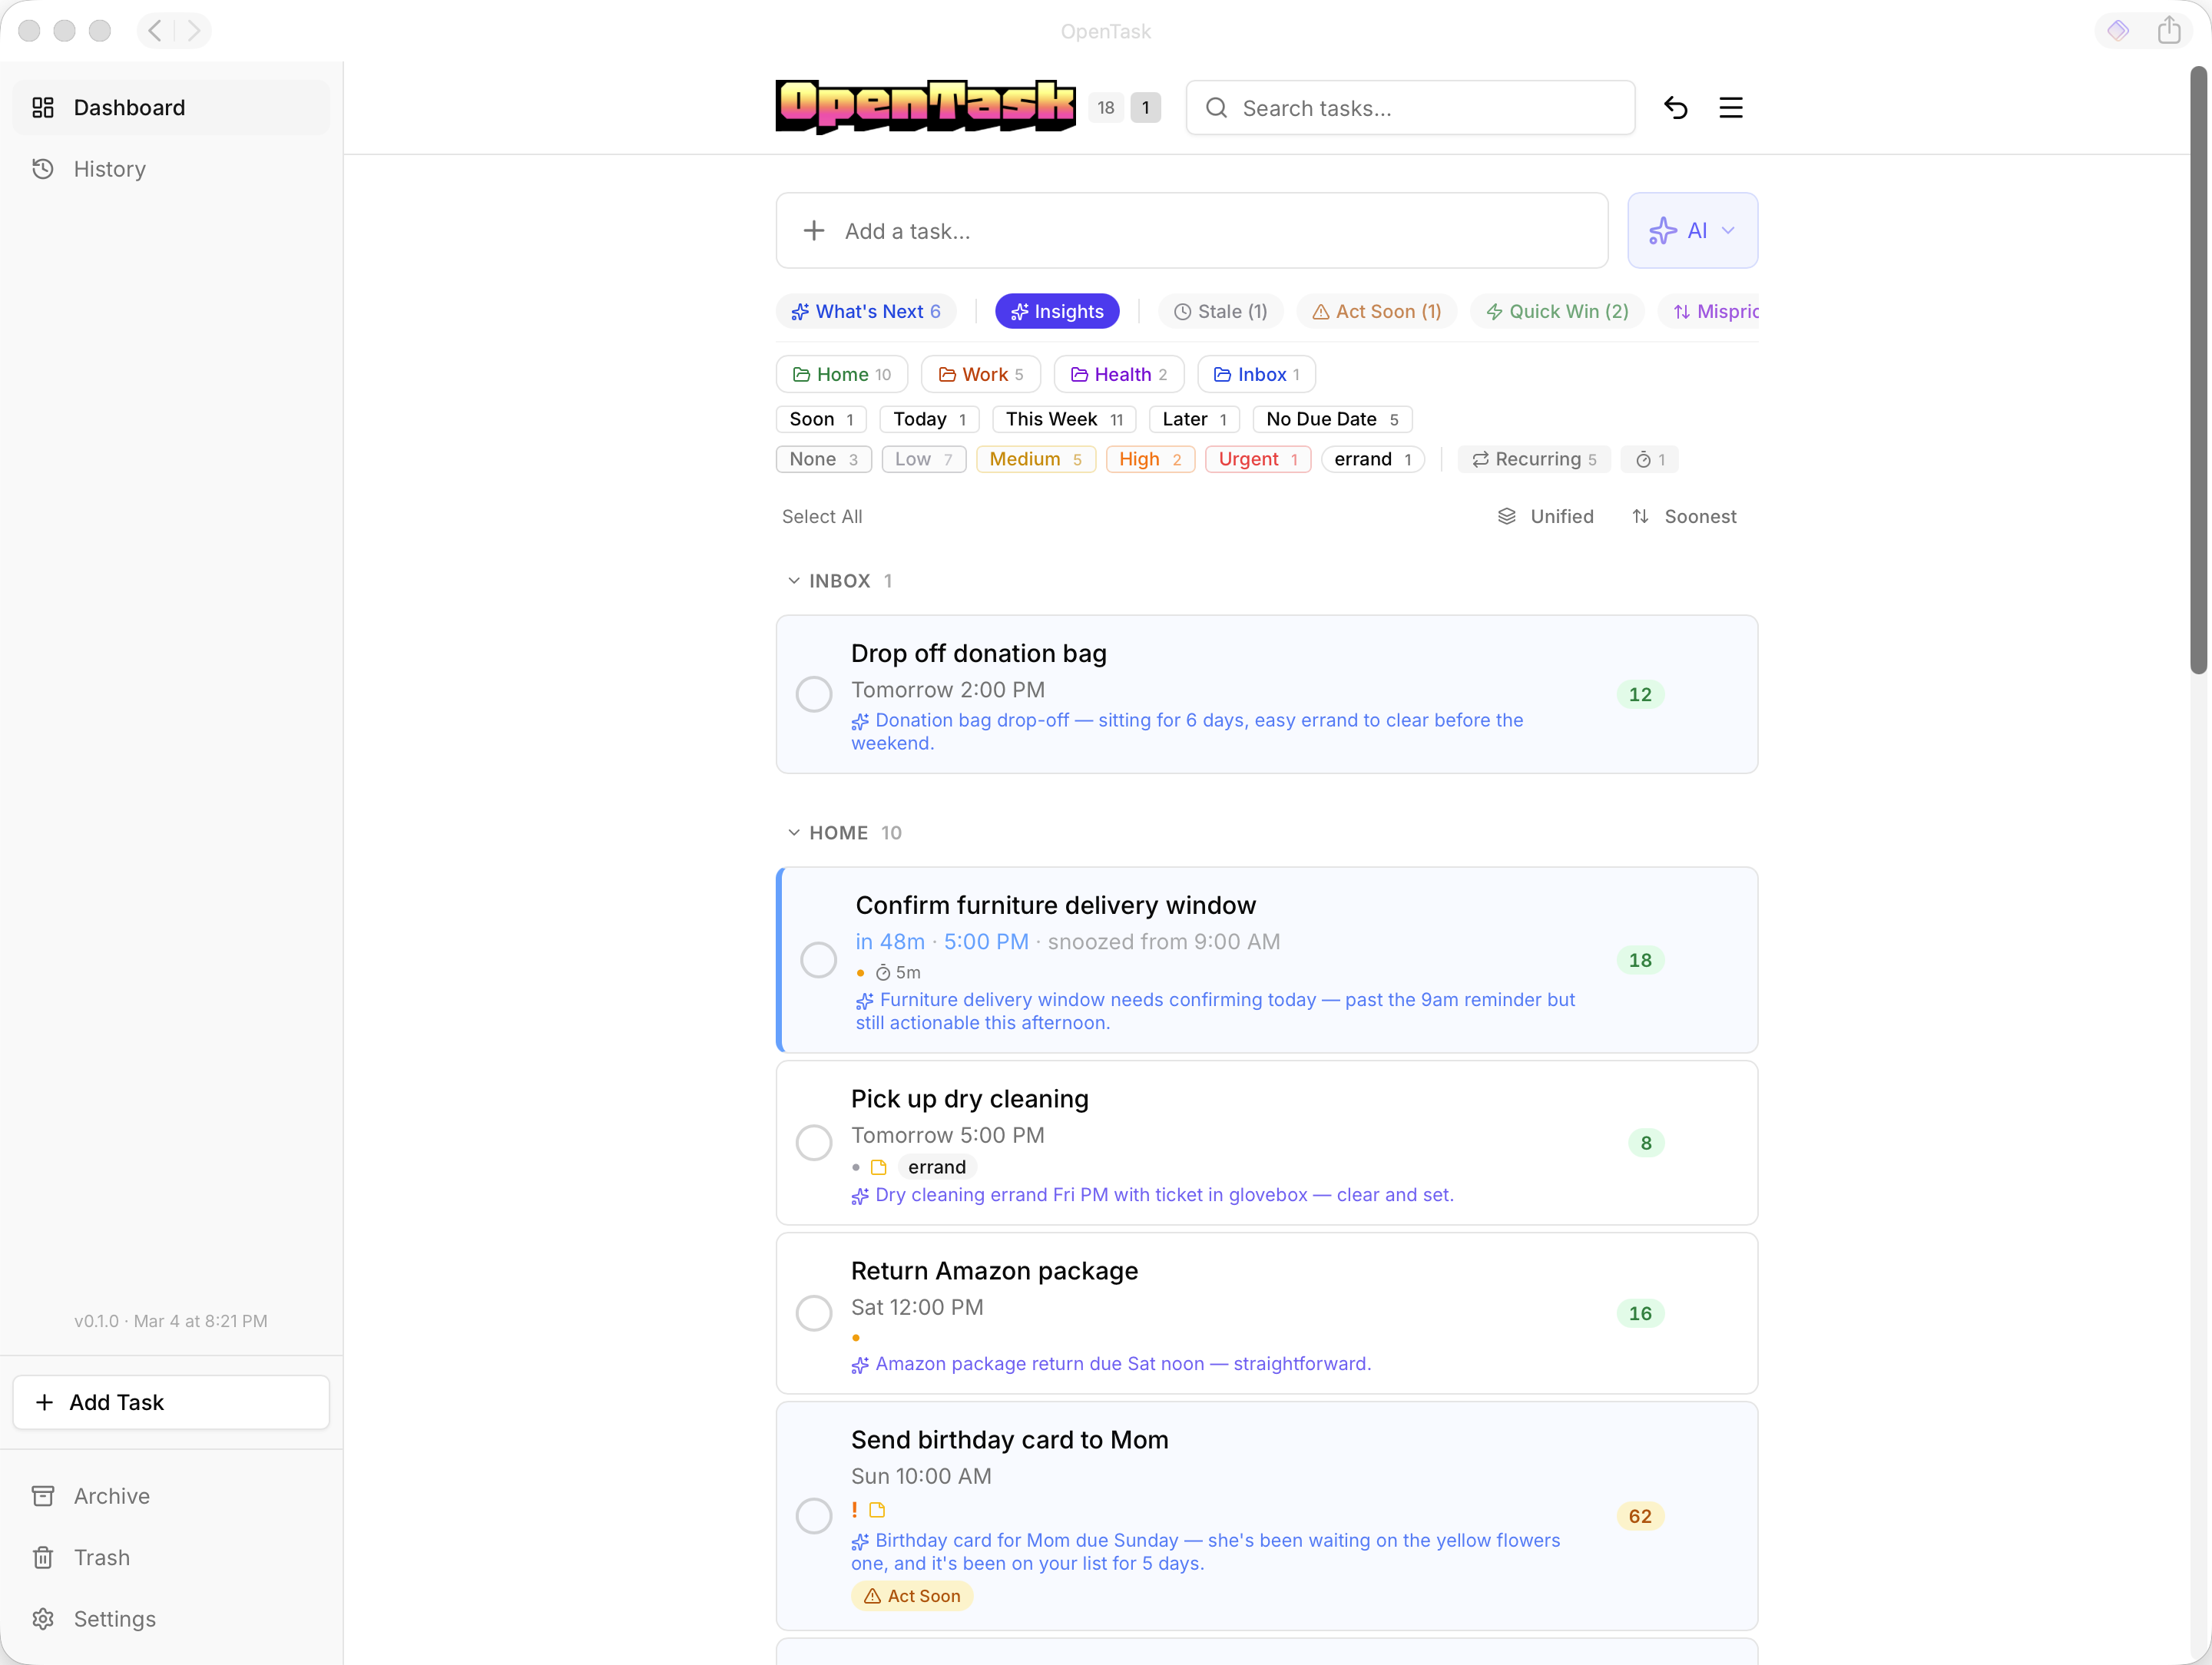Image resolution: width=2212 pixels, height=1665 pixels.
Task: Click the Search tasks field
Action: 1410,108
